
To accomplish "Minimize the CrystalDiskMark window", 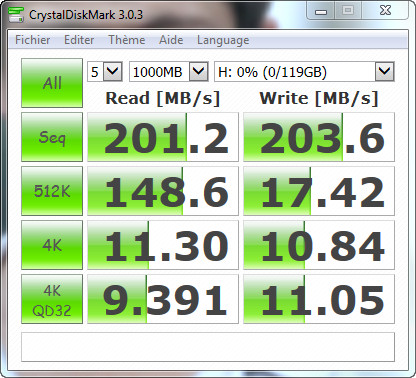I will coord(321,11).
